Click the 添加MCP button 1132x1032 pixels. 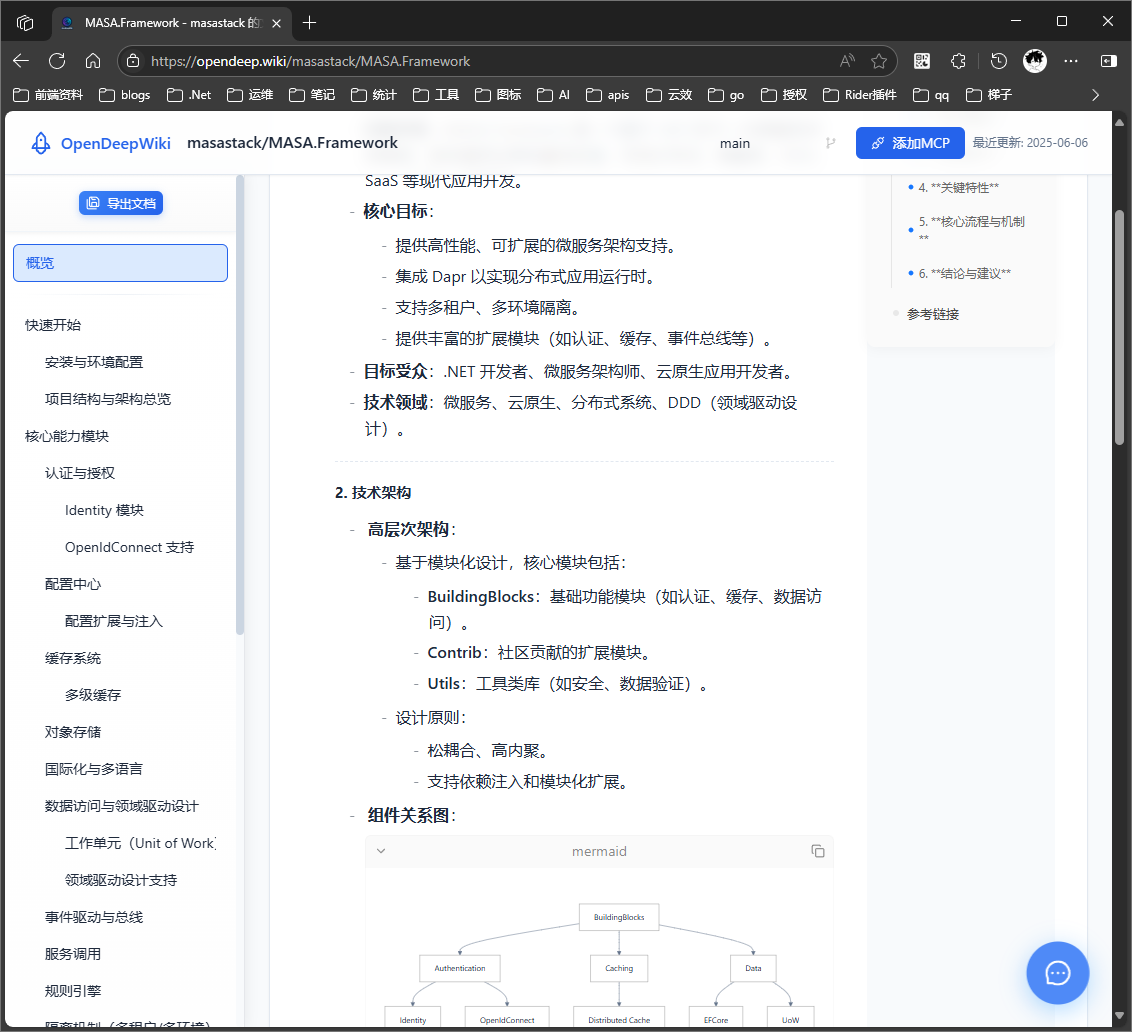tap(909, 143)
